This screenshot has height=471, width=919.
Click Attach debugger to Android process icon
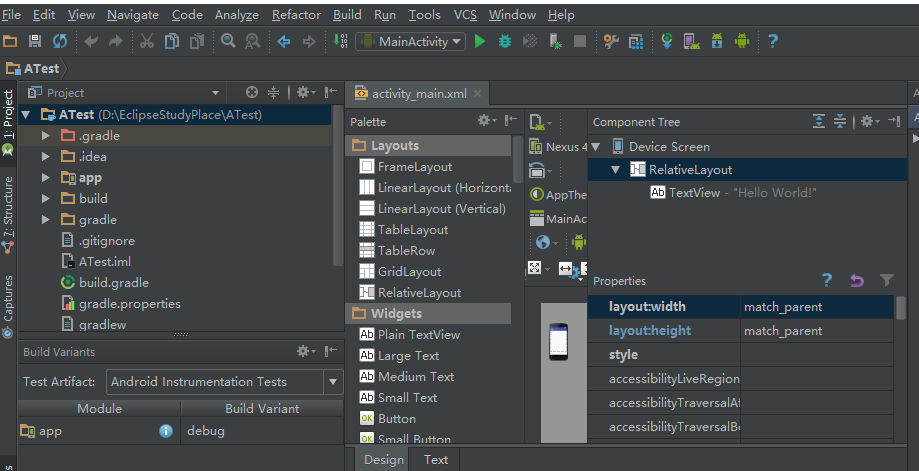point(555,41)
